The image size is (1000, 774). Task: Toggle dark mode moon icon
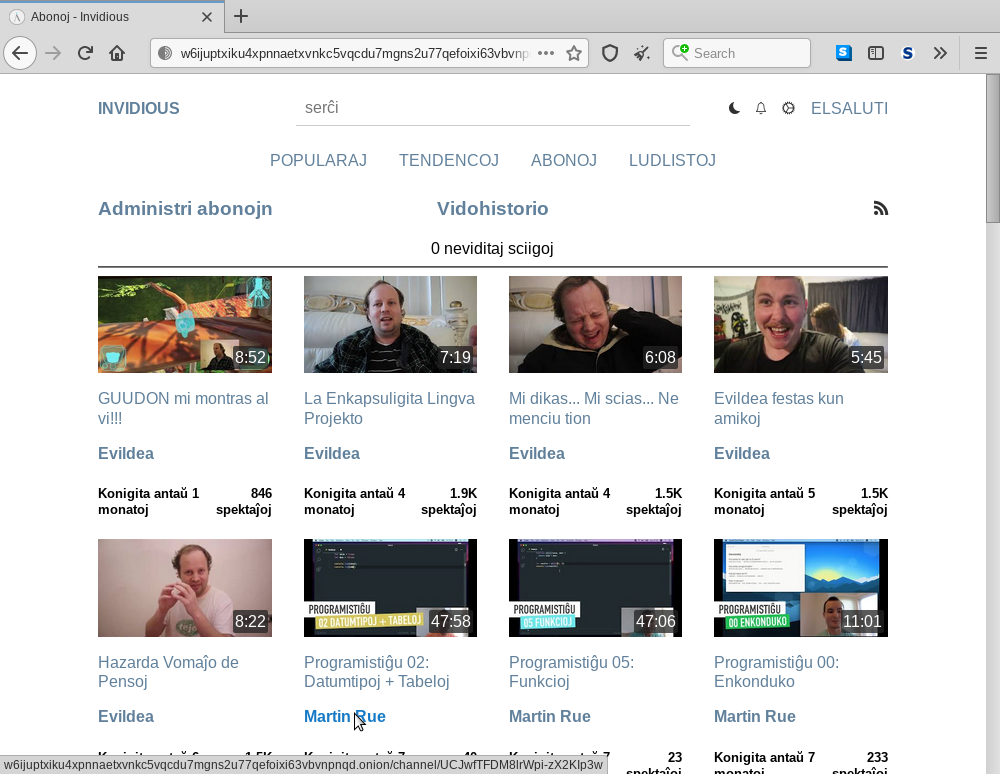[x=734, y=109]
